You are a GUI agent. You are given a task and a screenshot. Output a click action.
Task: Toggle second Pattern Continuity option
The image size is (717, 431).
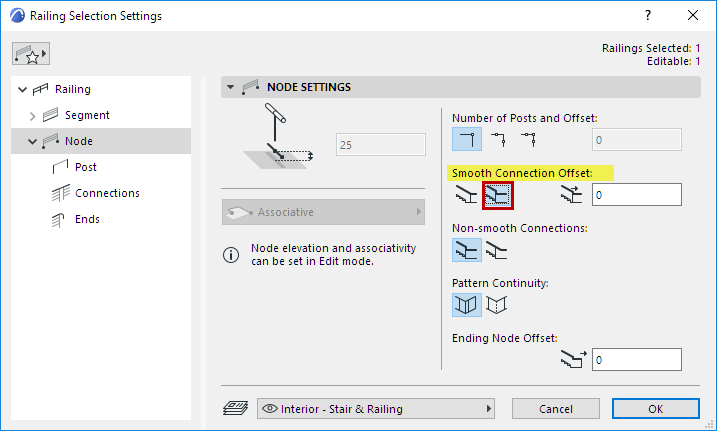coord(496,305)
